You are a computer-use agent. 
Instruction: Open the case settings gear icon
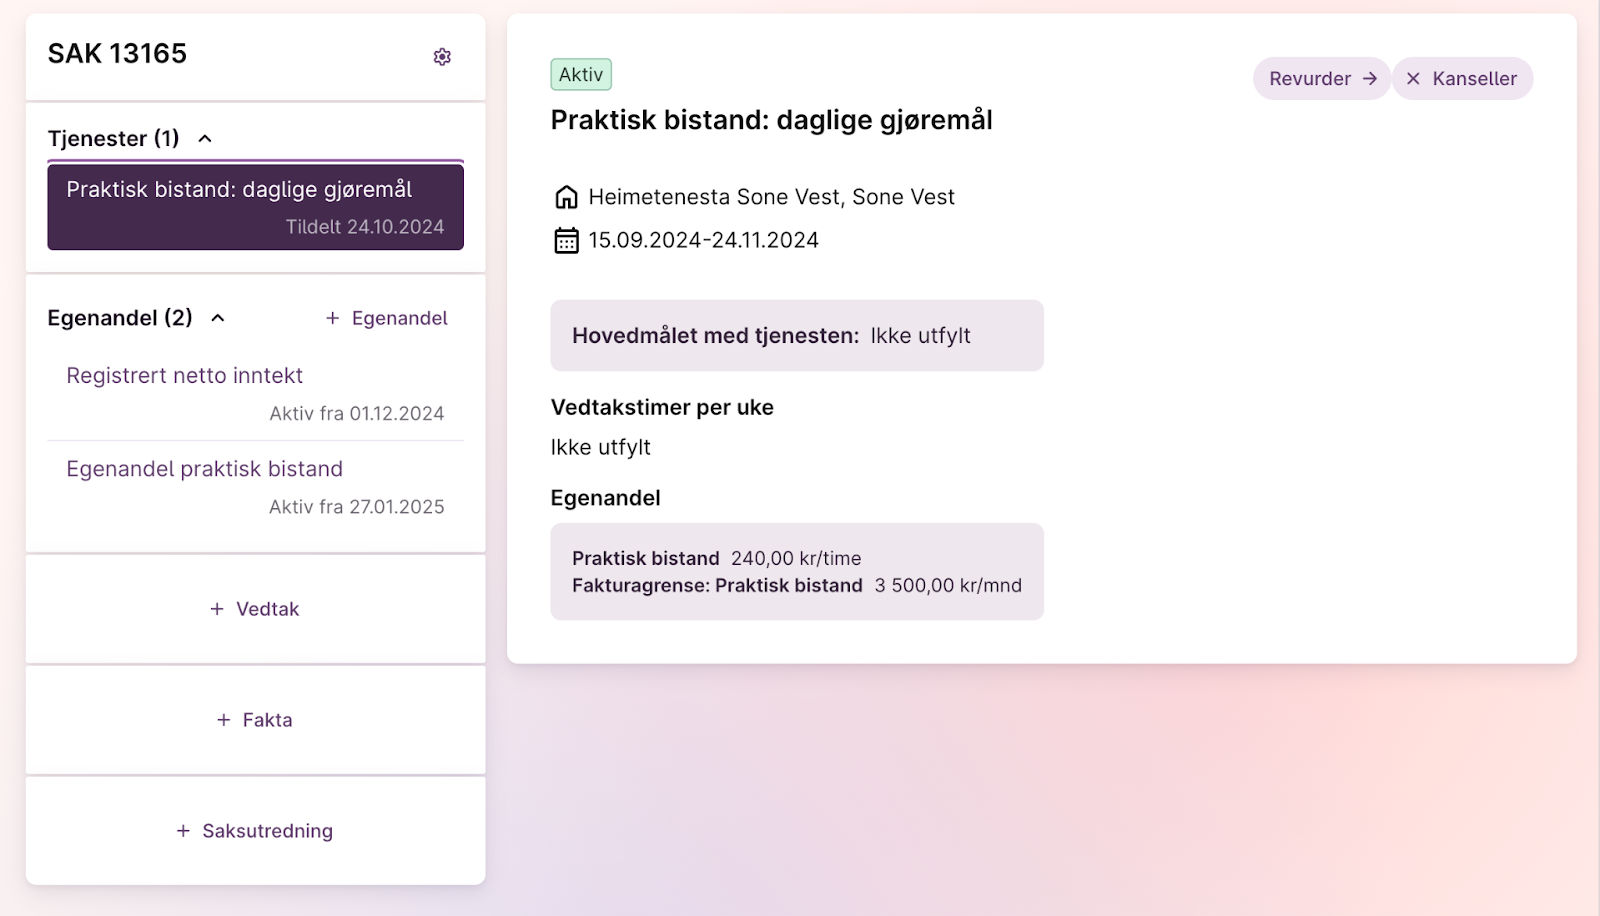click(x=442, y=57)
